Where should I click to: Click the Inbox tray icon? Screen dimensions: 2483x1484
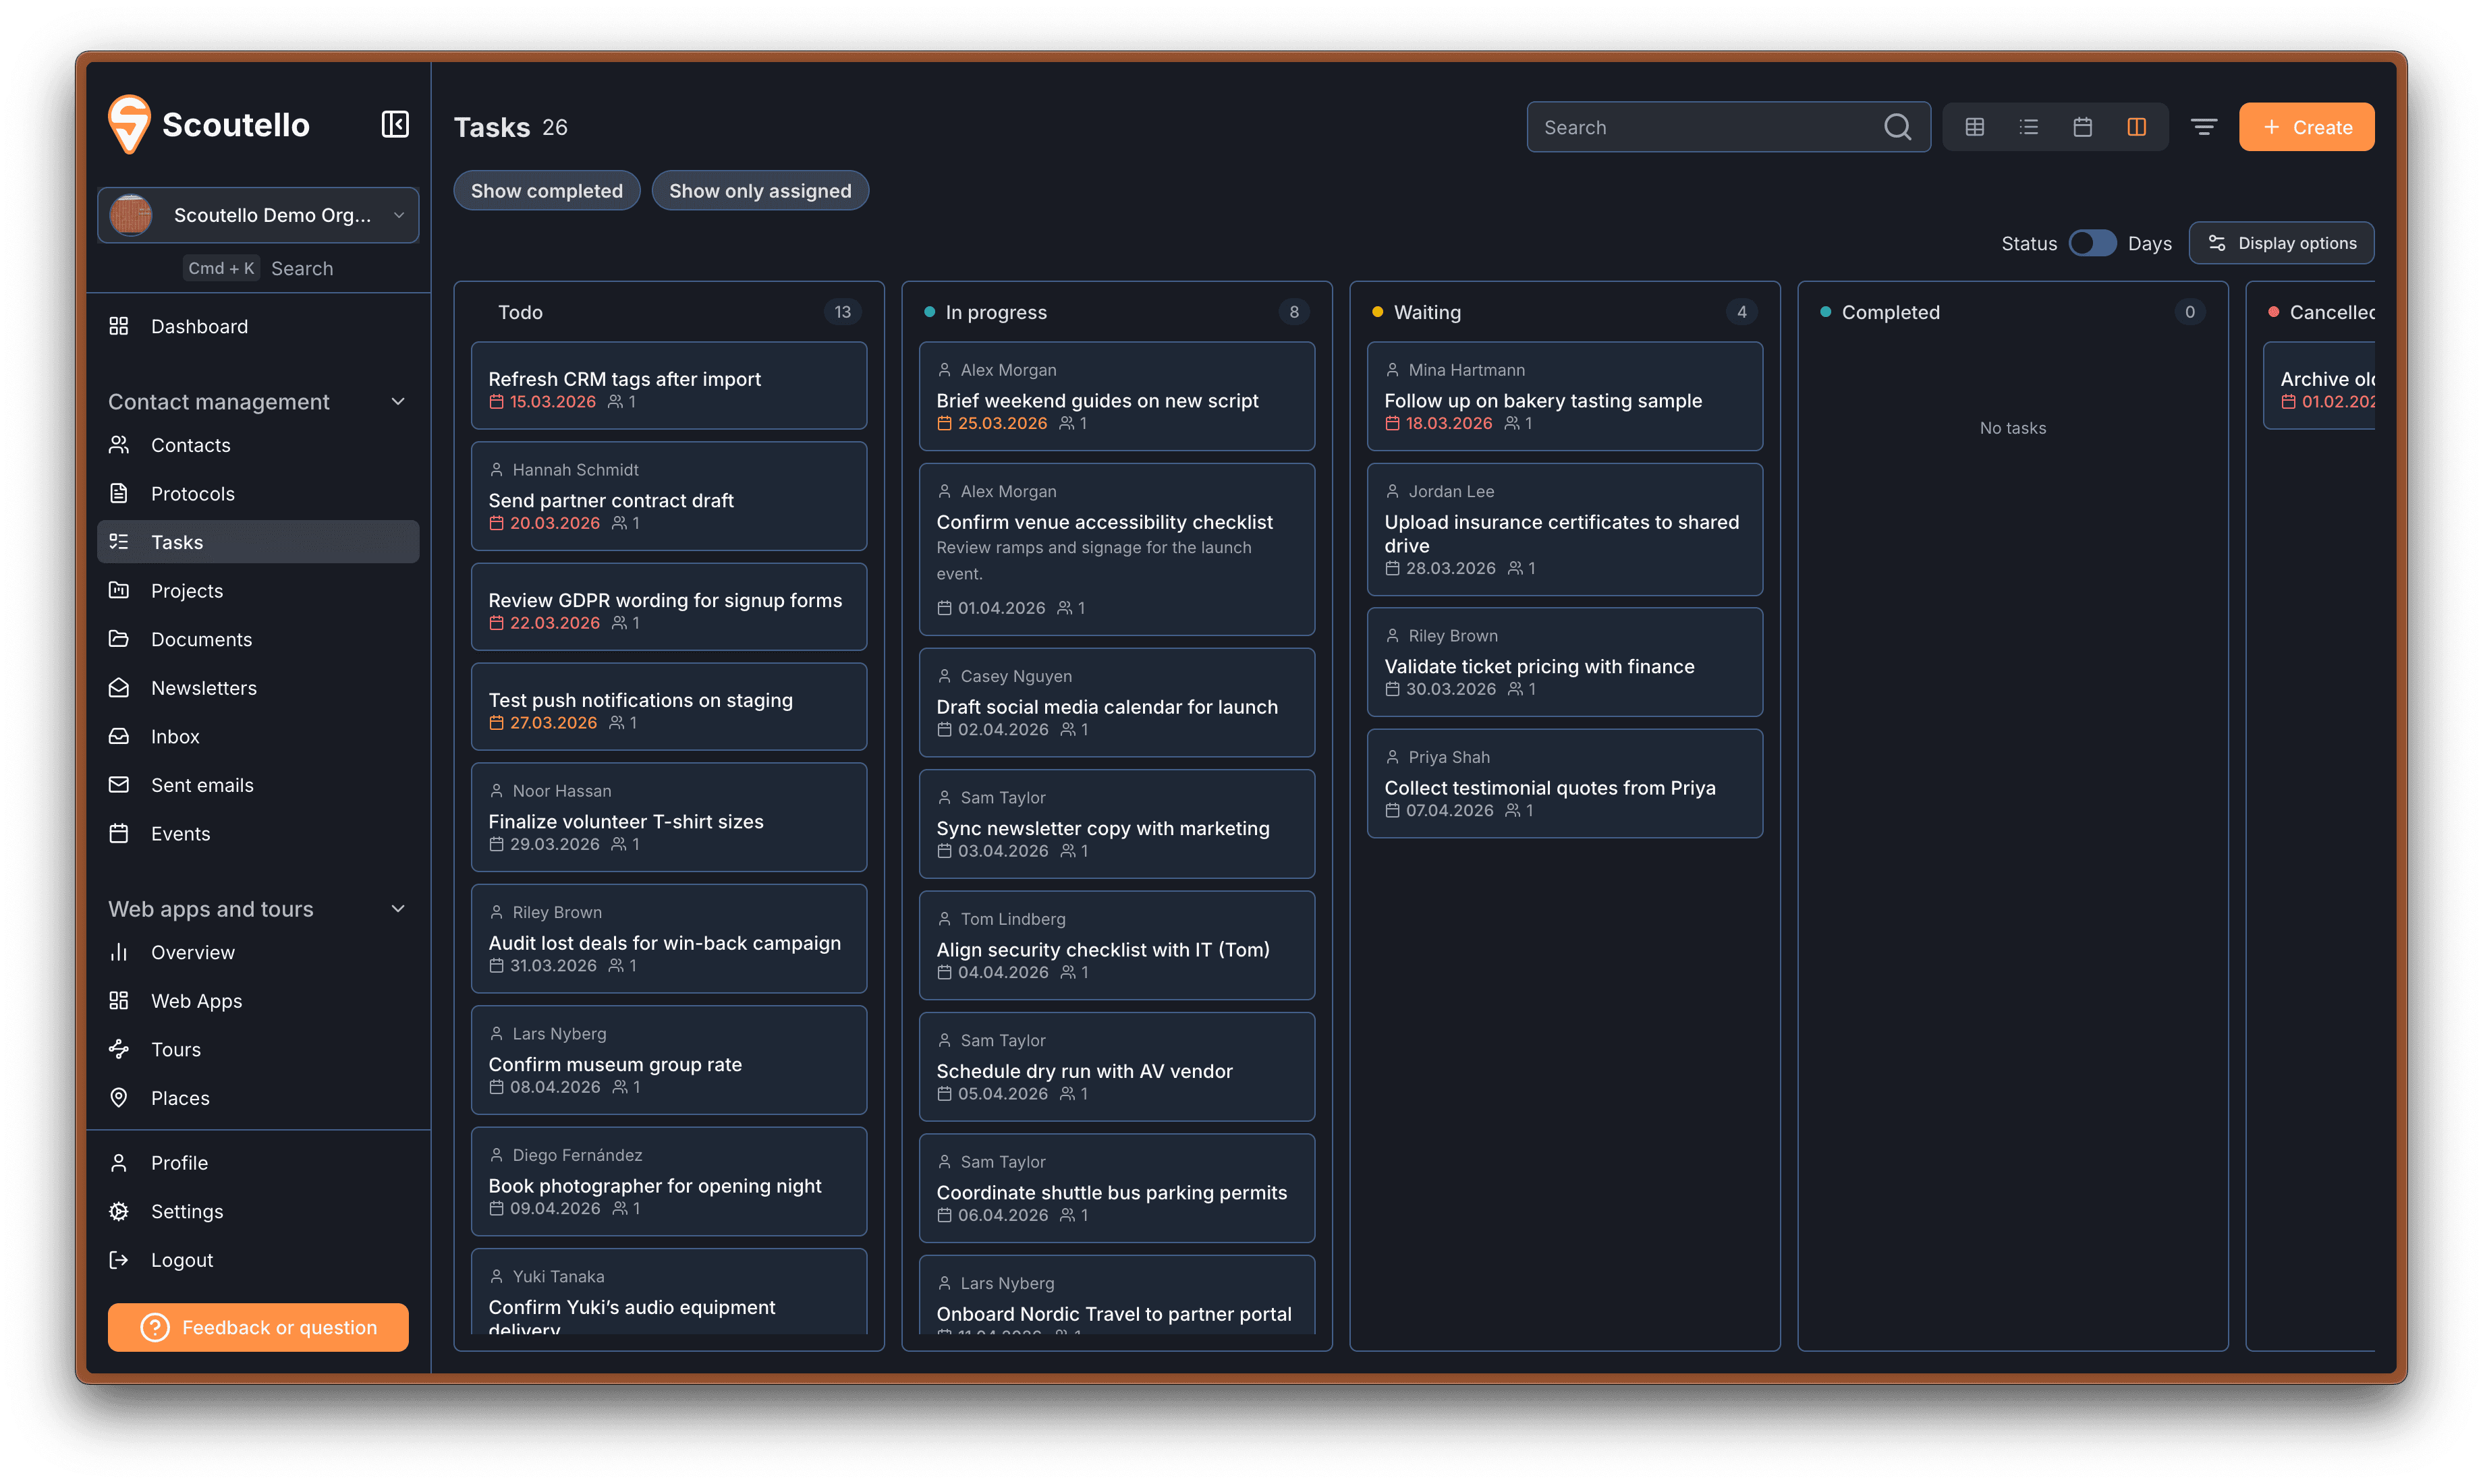tap(119, 736)
